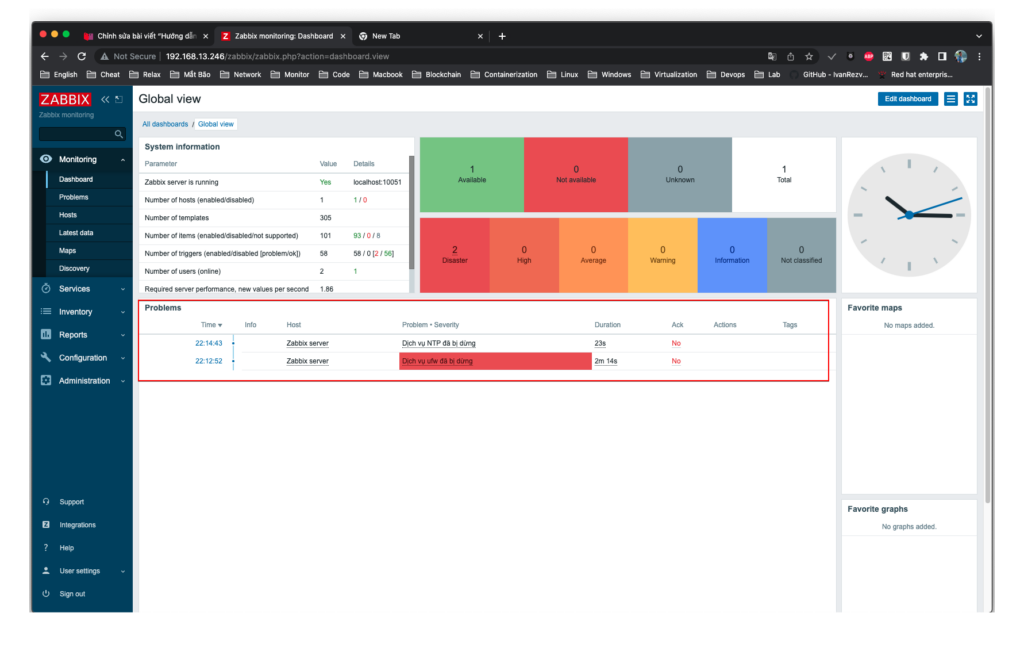Reload the page with refresh icon
The height and width of the screenshot is (655, 1024).
(x=82, y=56)
